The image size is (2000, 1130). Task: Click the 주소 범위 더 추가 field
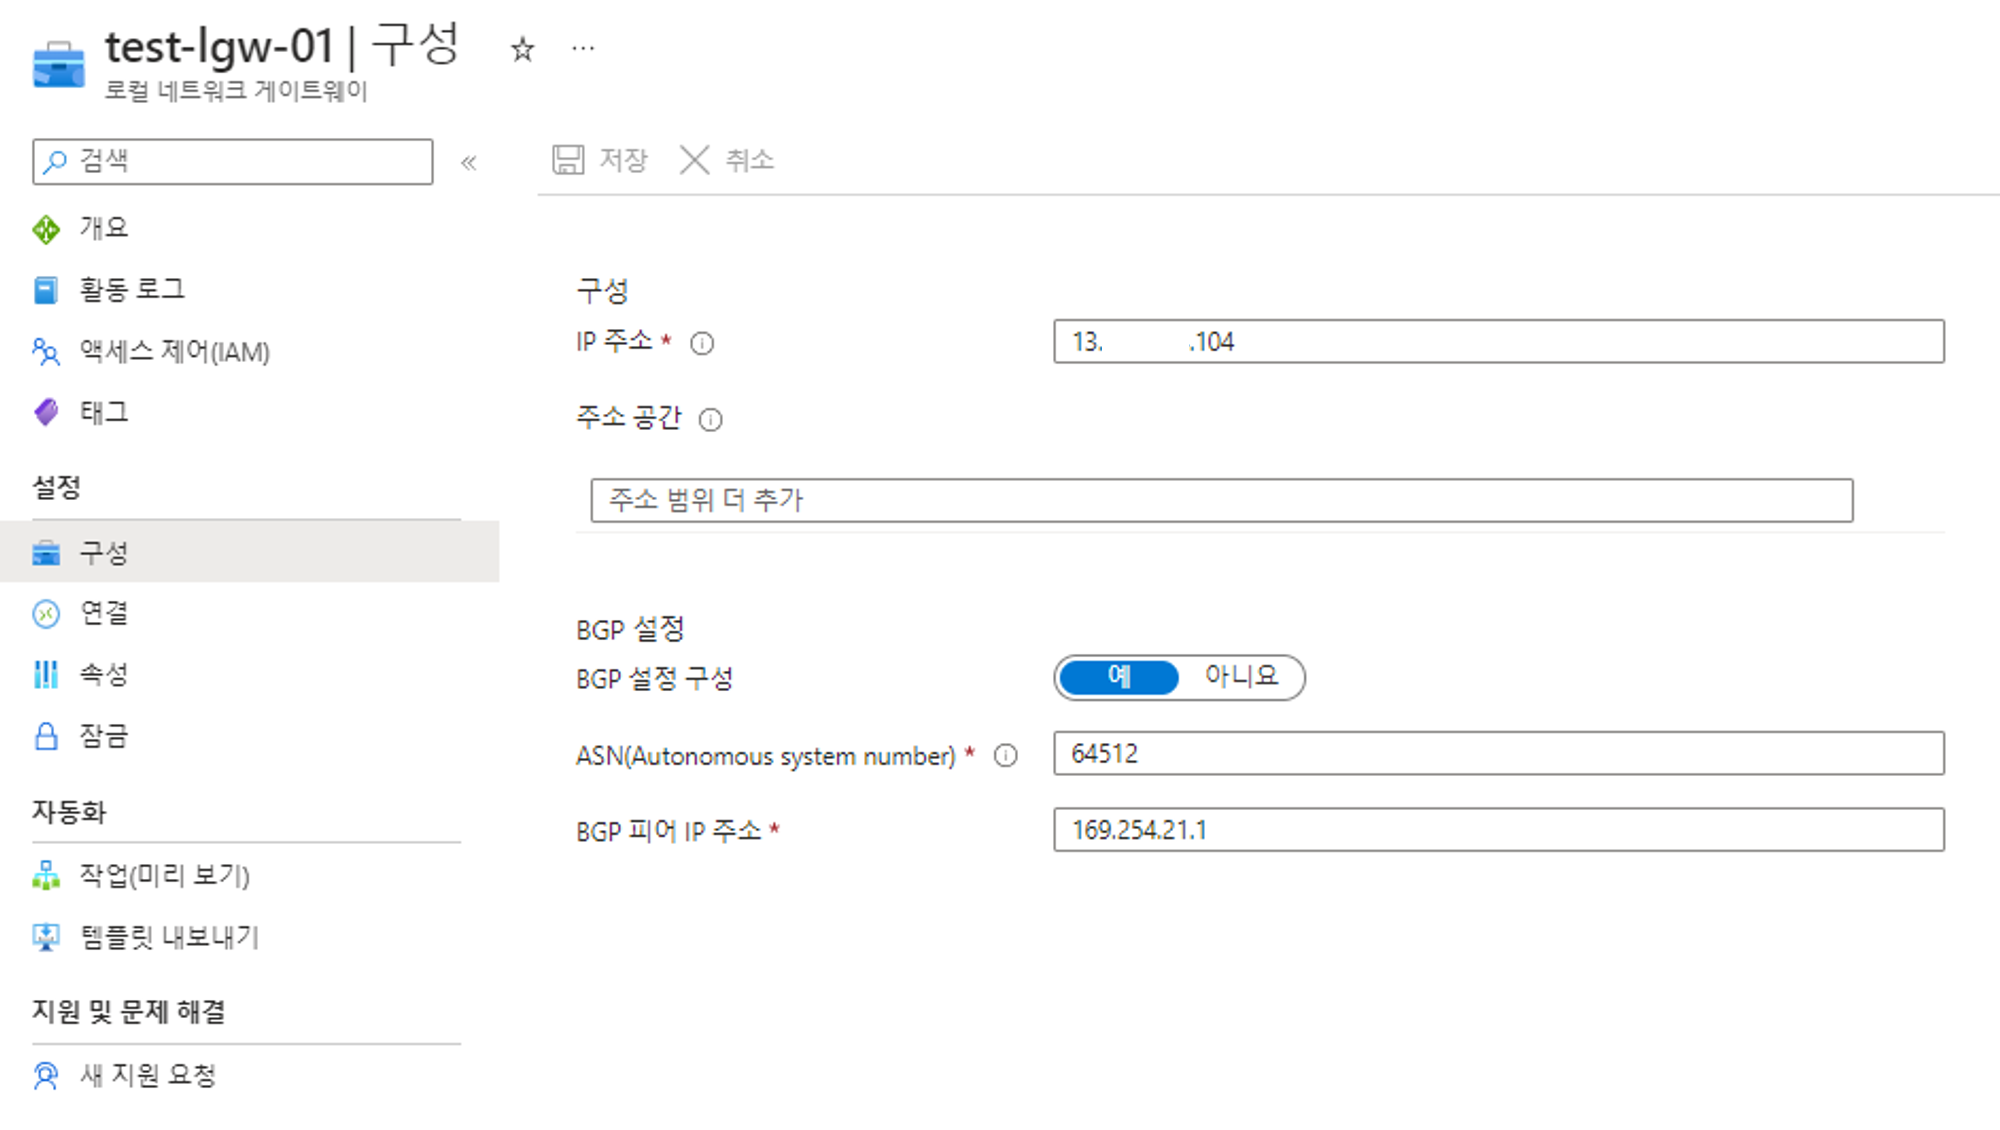[1220, 500]
